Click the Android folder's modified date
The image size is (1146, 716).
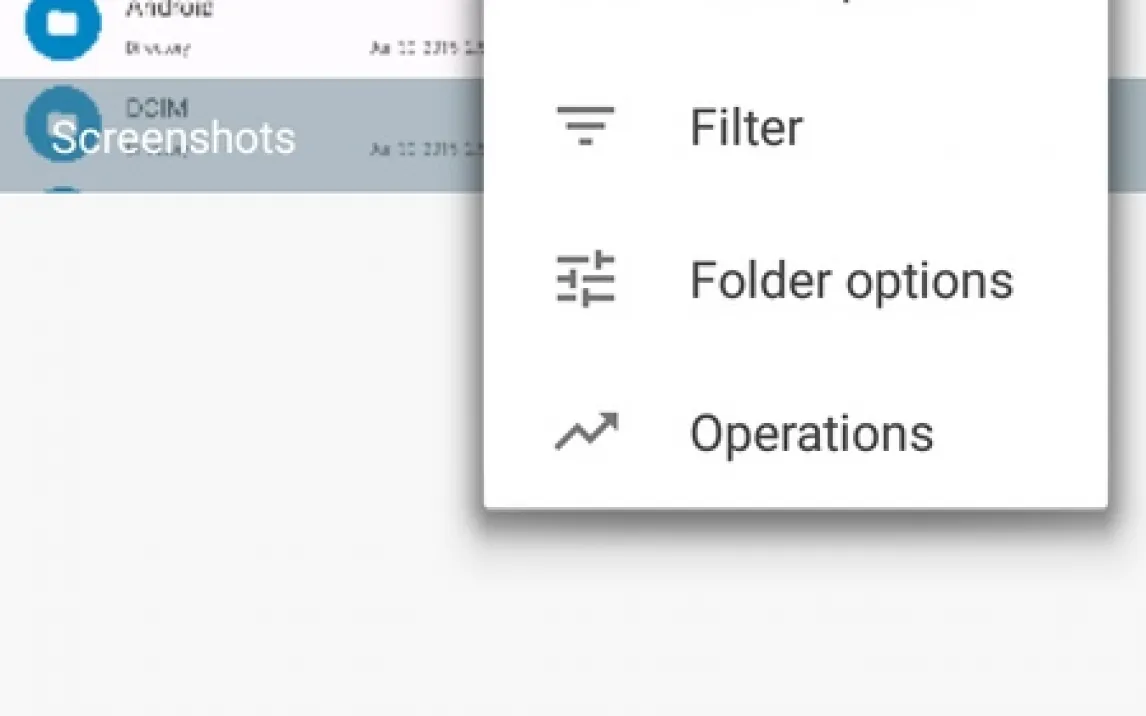pyautogui.click(x=424, y=47)
